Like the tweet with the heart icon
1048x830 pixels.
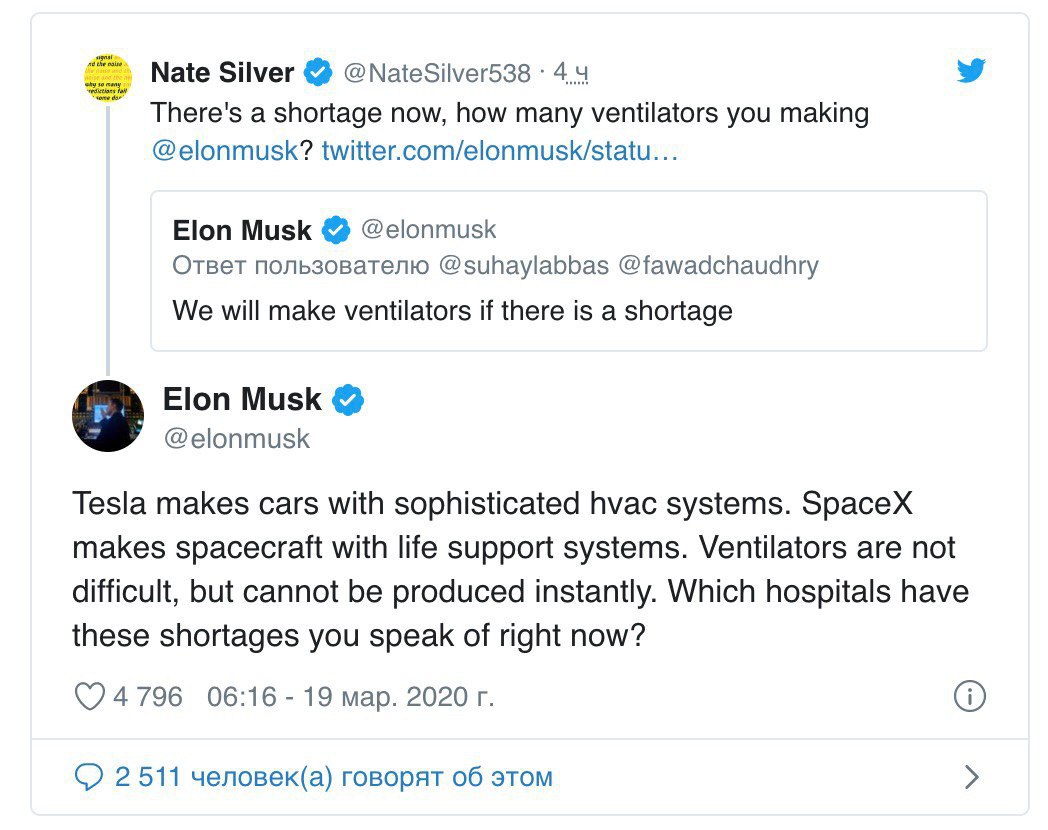tap(89, 696)
